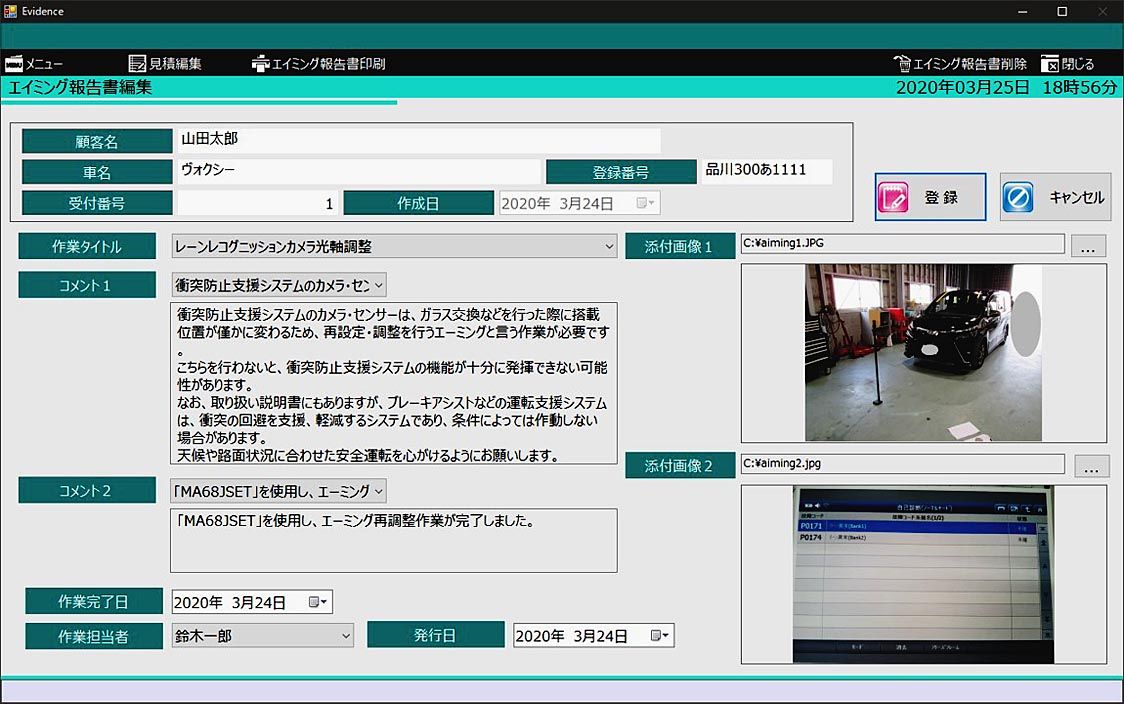This screenshot has width=1124, height=704.
Task: Open calendar picker for 発行日
Action: click(659, 635)
